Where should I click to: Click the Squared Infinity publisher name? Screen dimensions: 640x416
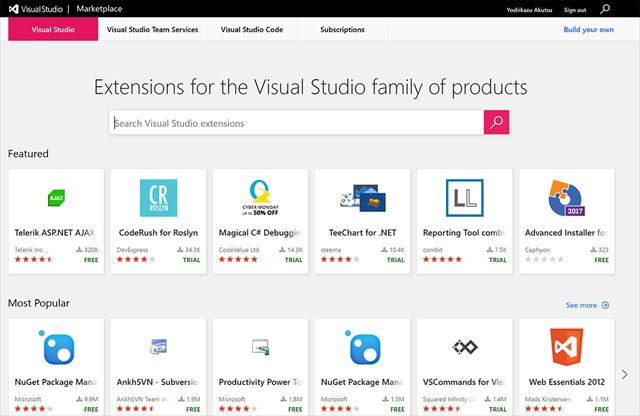pyautogui.click(x=447, y=399)
